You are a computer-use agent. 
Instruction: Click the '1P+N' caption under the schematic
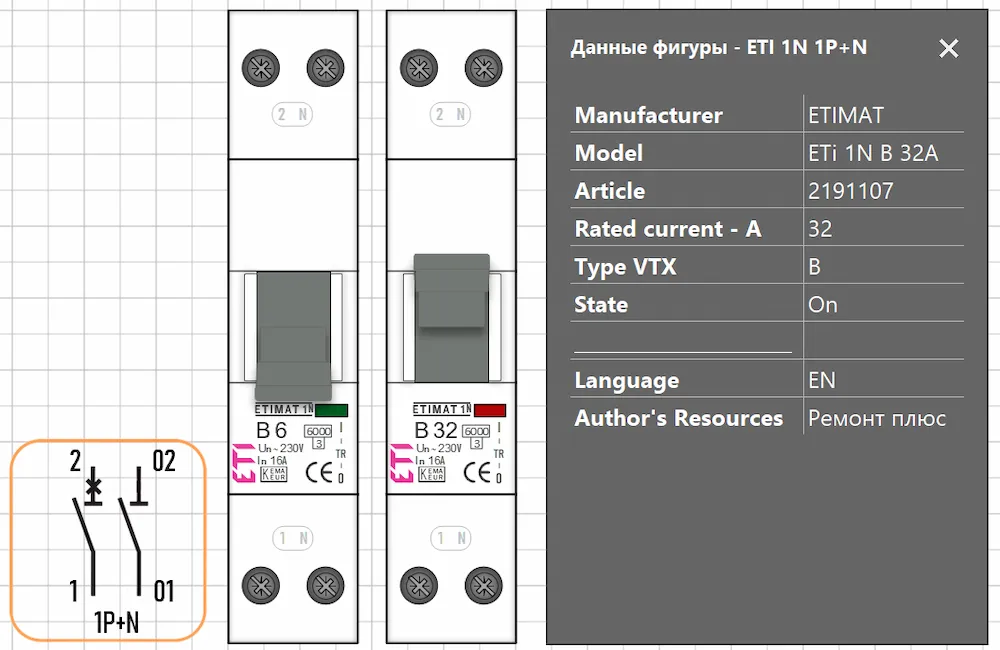coord(116,622)
